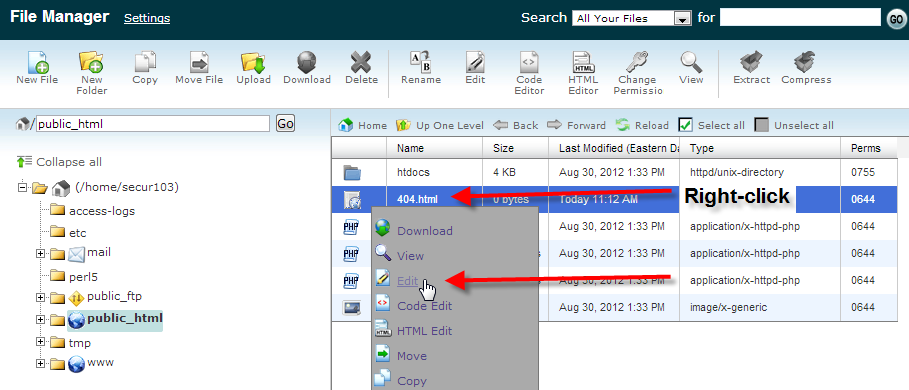Click the httpd/unix-directory type cell

737,172
